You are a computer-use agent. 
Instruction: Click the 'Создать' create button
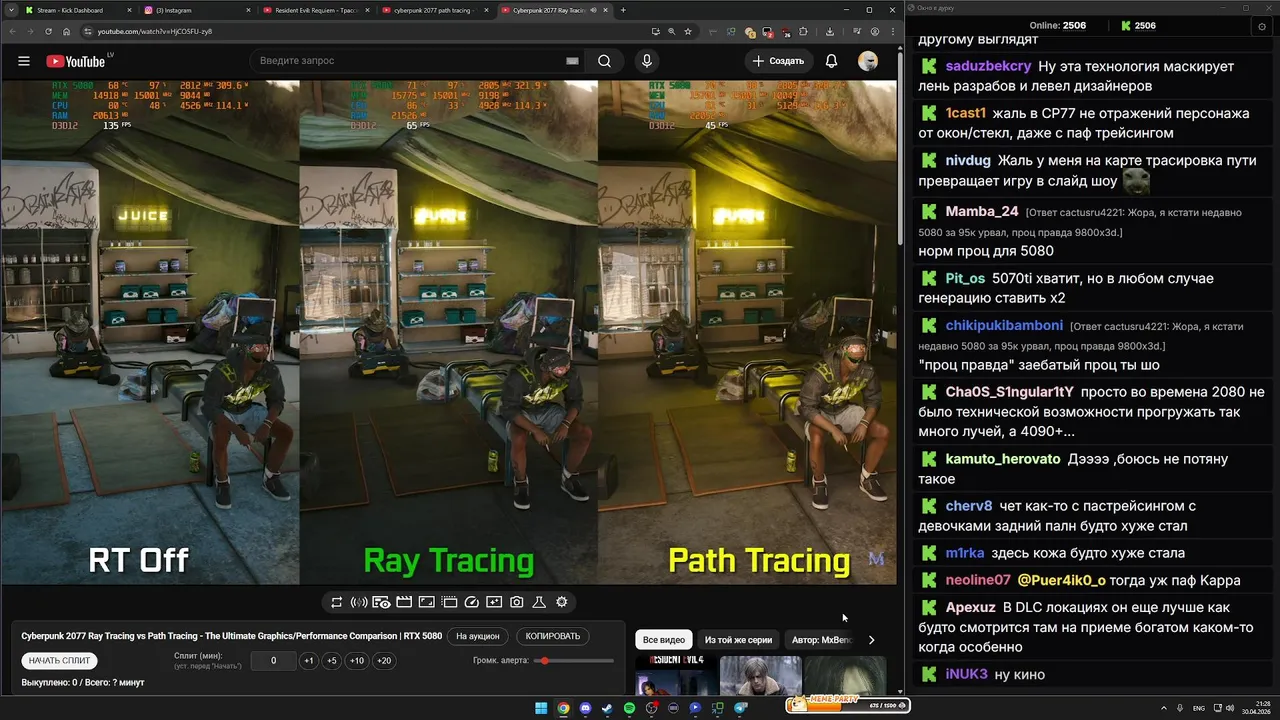(778, 61)
